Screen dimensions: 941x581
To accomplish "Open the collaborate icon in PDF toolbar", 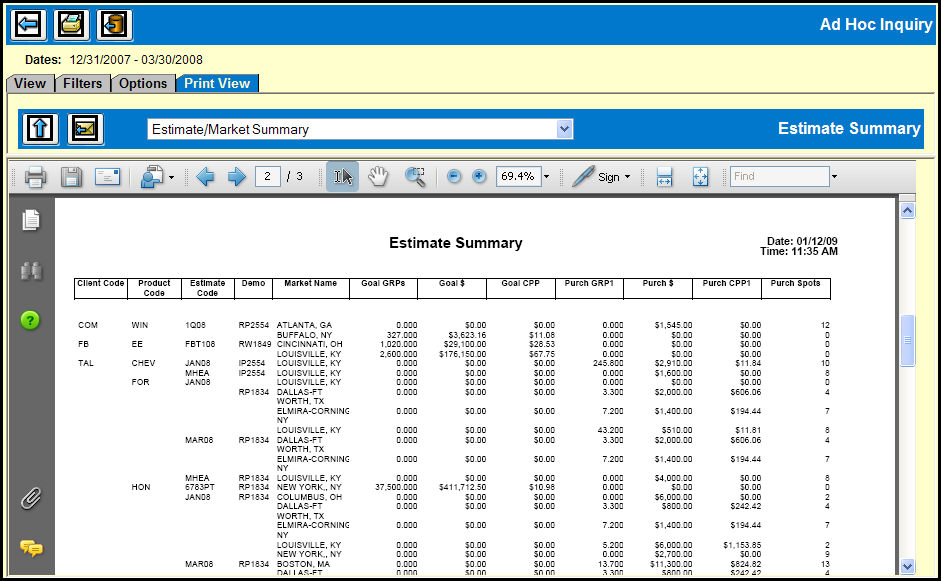I will click(x=152, y=176).
